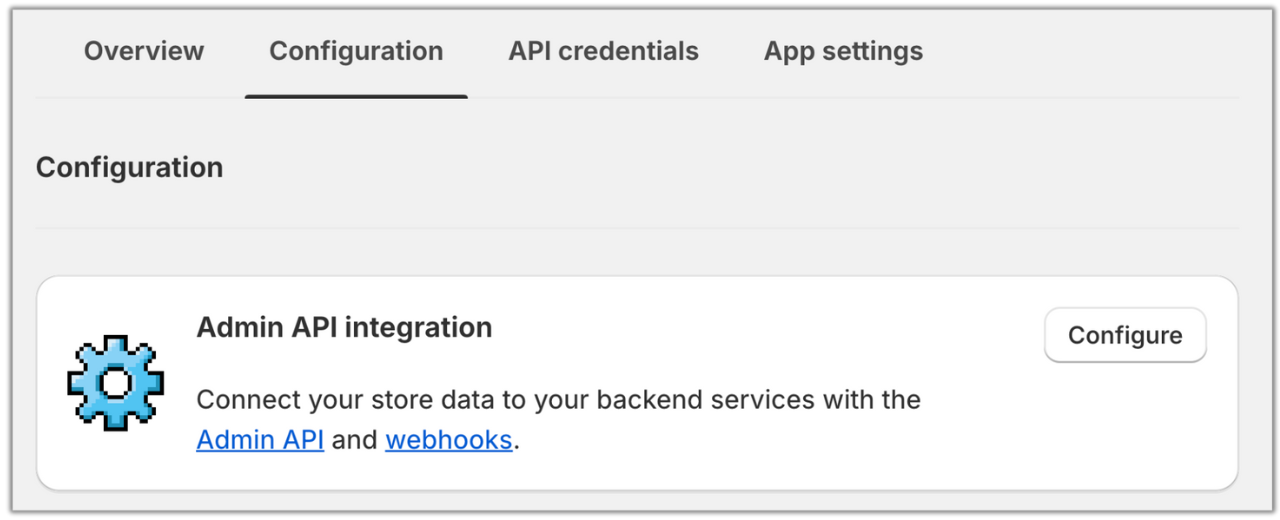Click the pixelated gear integration icon
Viewport: 1280px width, 520px height.
(115, 382)
